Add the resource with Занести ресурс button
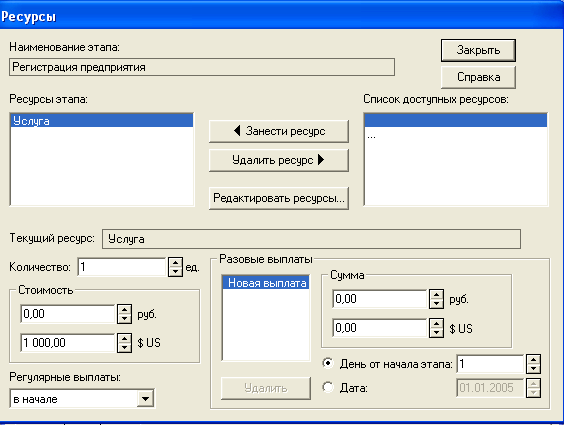Image resolution: width=564 pixels, height=425 pixels. (279, 131)
